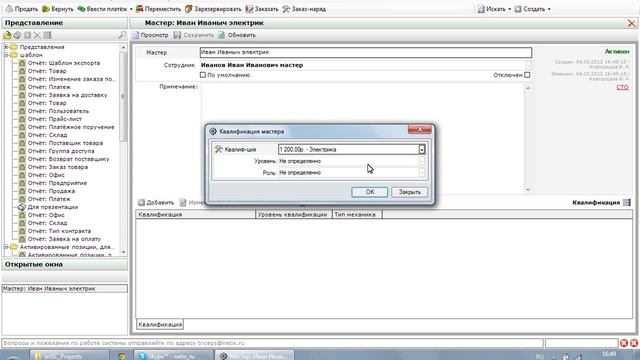
Task: Click the red СТО link
Action: tap(622, 87)
